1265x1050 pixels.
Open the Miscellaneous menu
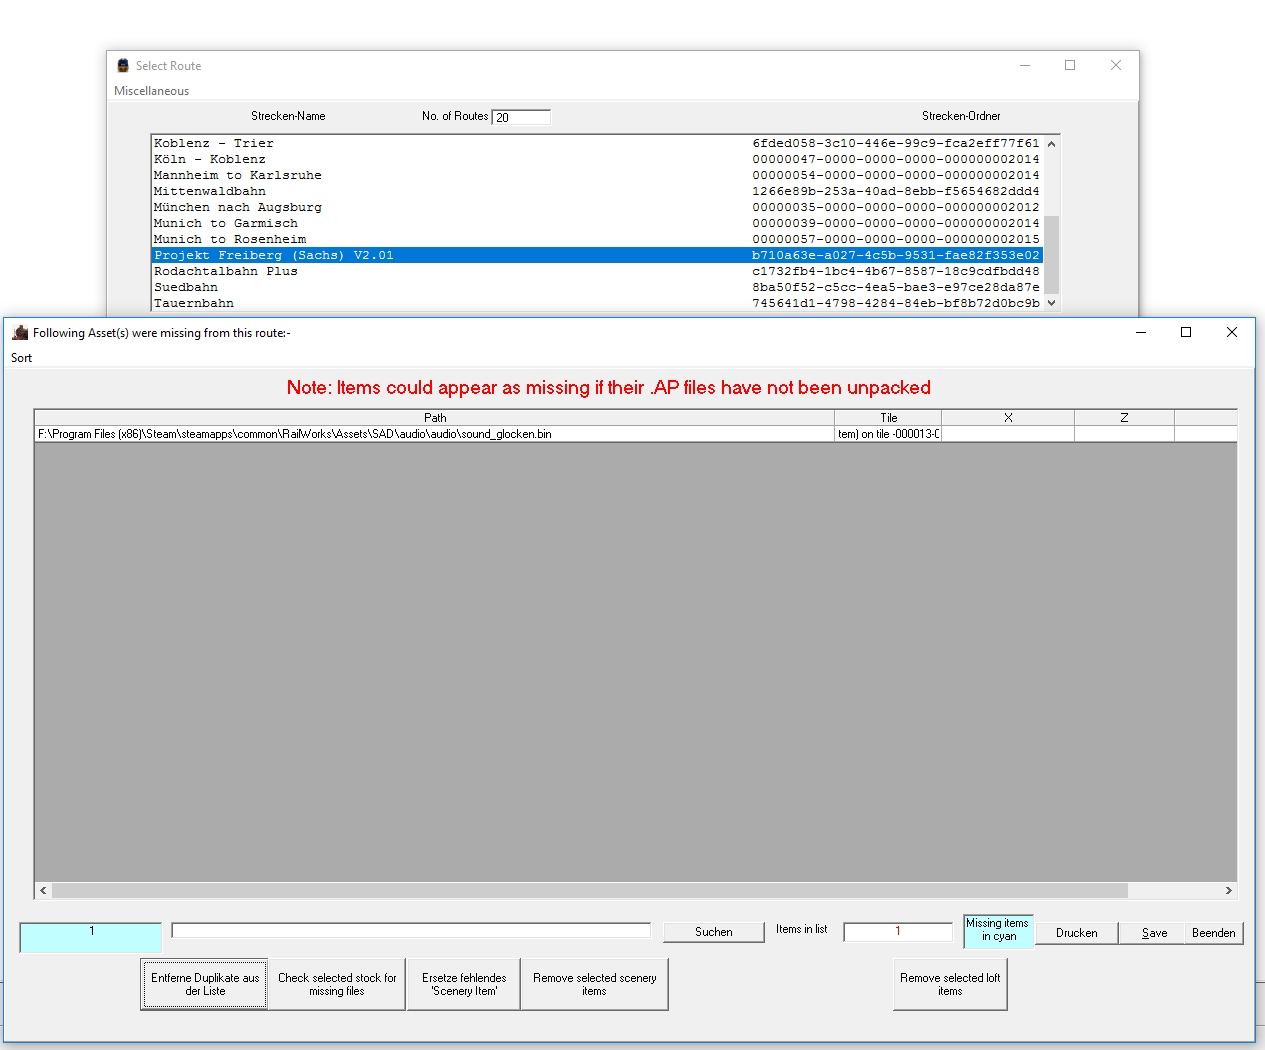click(151, 91)
